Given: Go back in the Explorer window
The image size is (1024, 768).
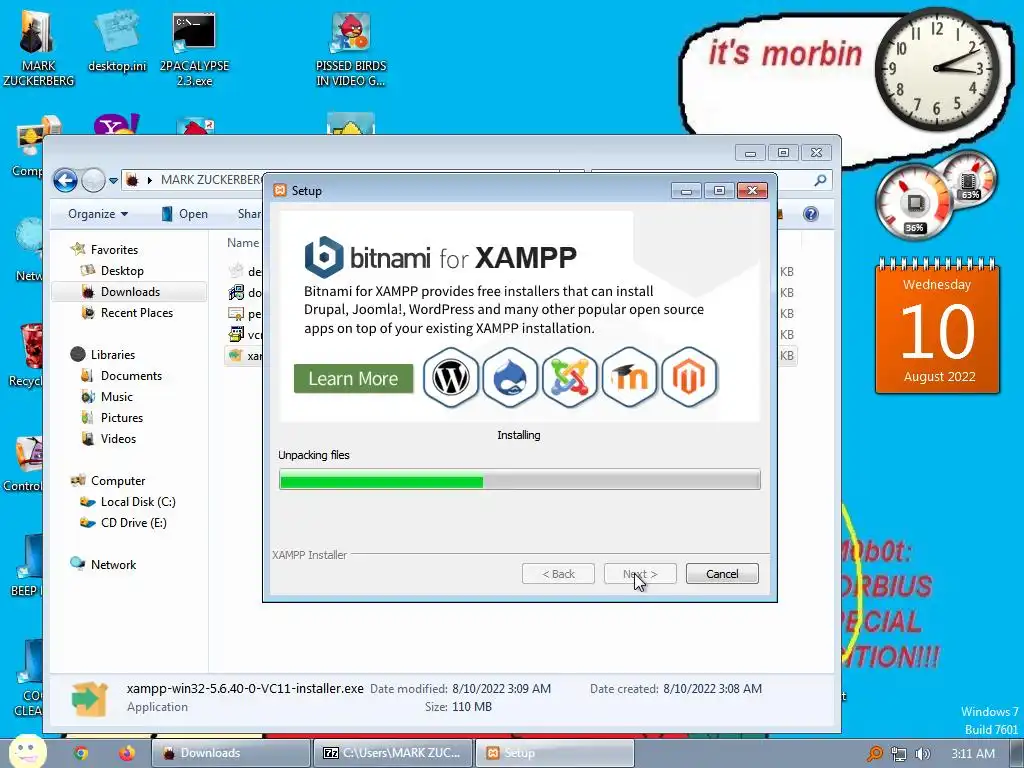Looking at the screenshot, I should point(65,180).
